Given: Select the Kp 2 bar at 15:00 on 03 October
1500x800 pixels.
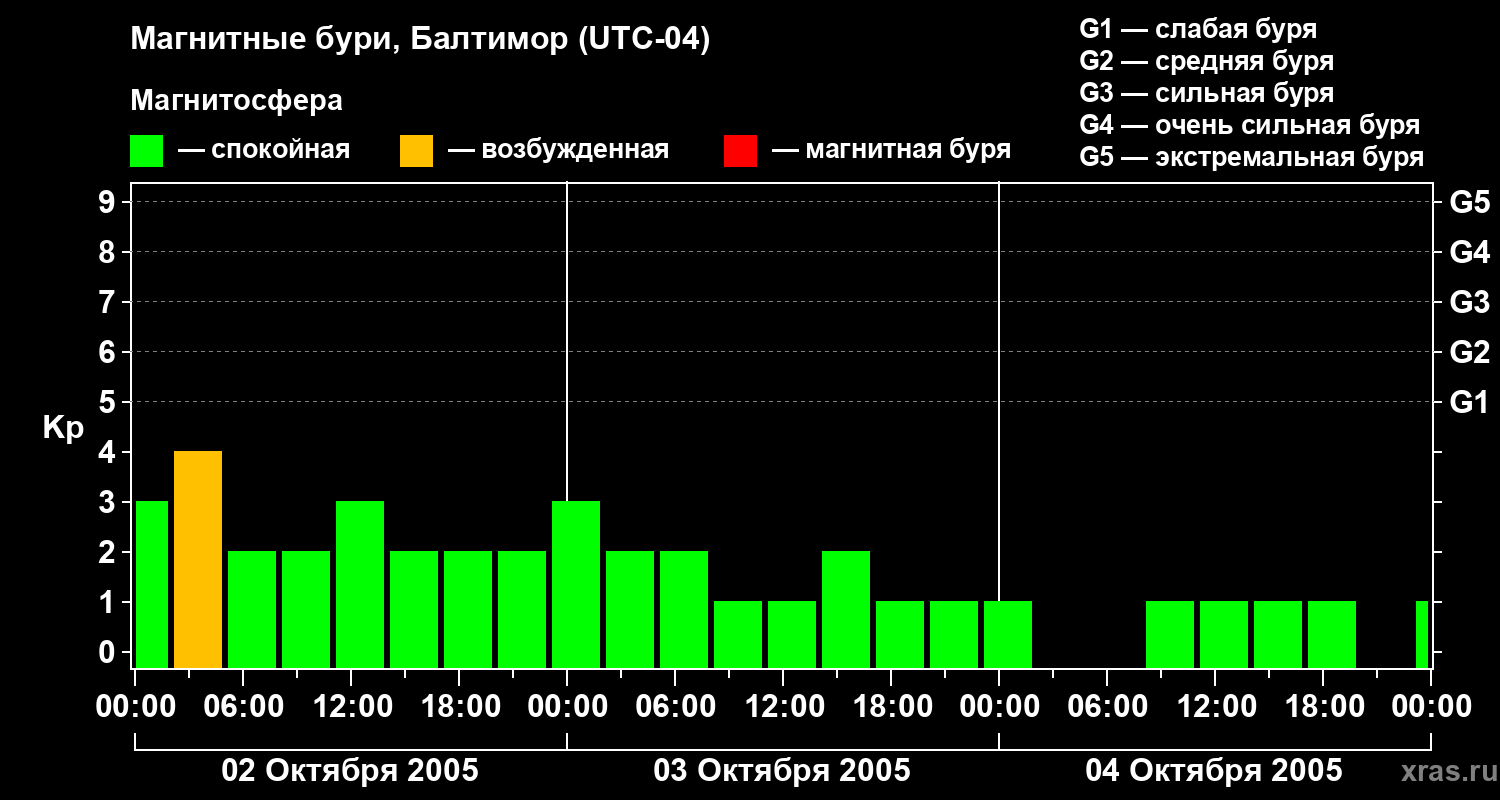Looking at the screenshot, I should click(846, 610).
